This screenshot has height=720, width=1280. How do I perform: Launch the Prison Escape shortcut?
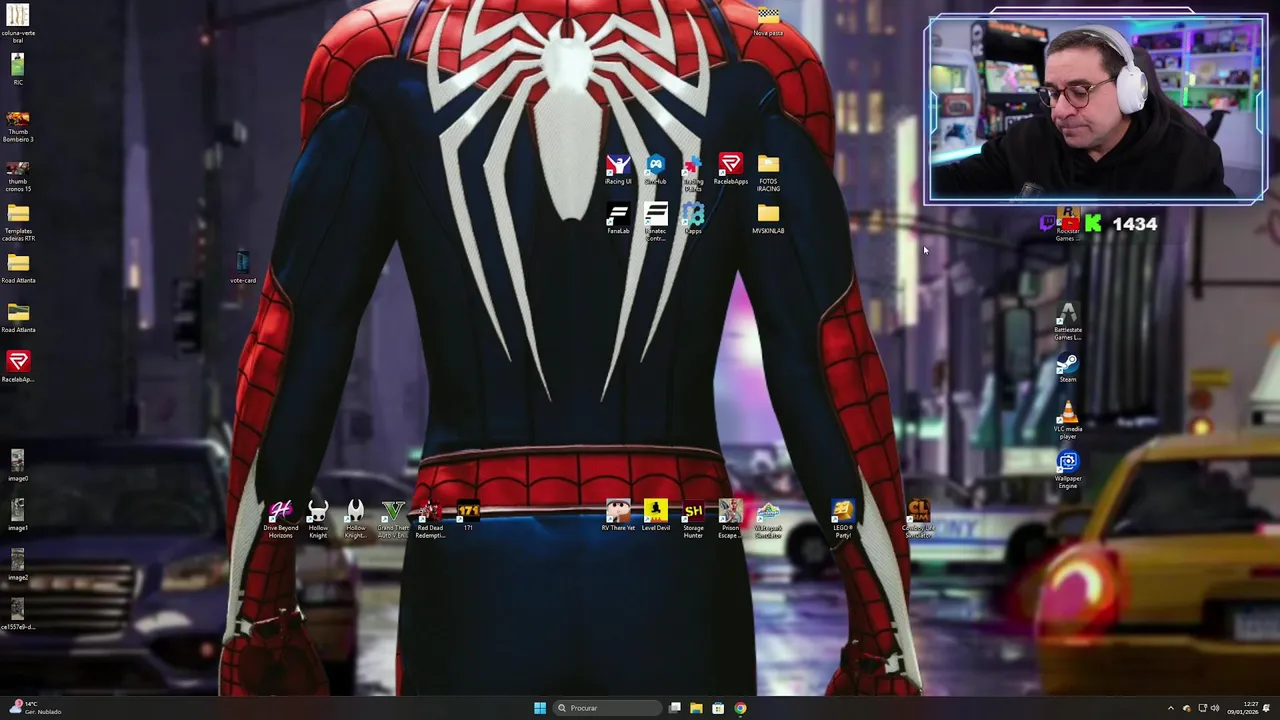(730, 520)
